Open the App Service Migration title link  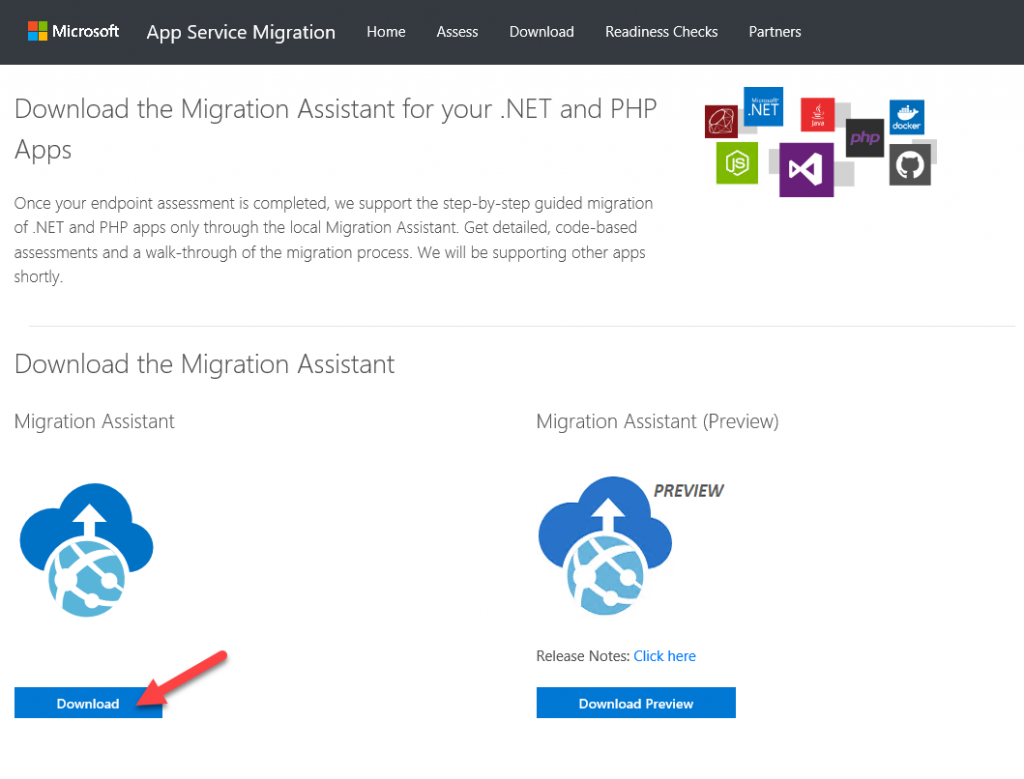point(241,32)
